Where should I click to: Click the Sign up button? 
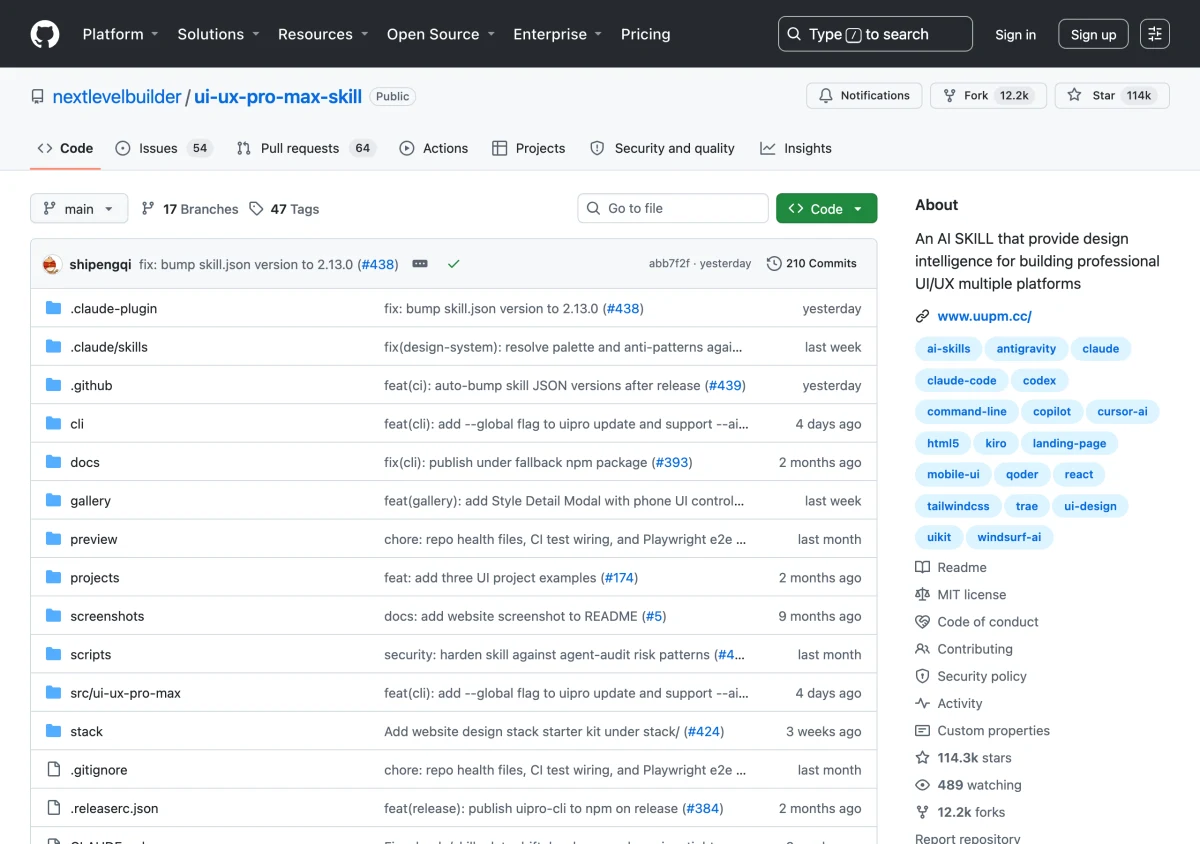coord(1093,34)
